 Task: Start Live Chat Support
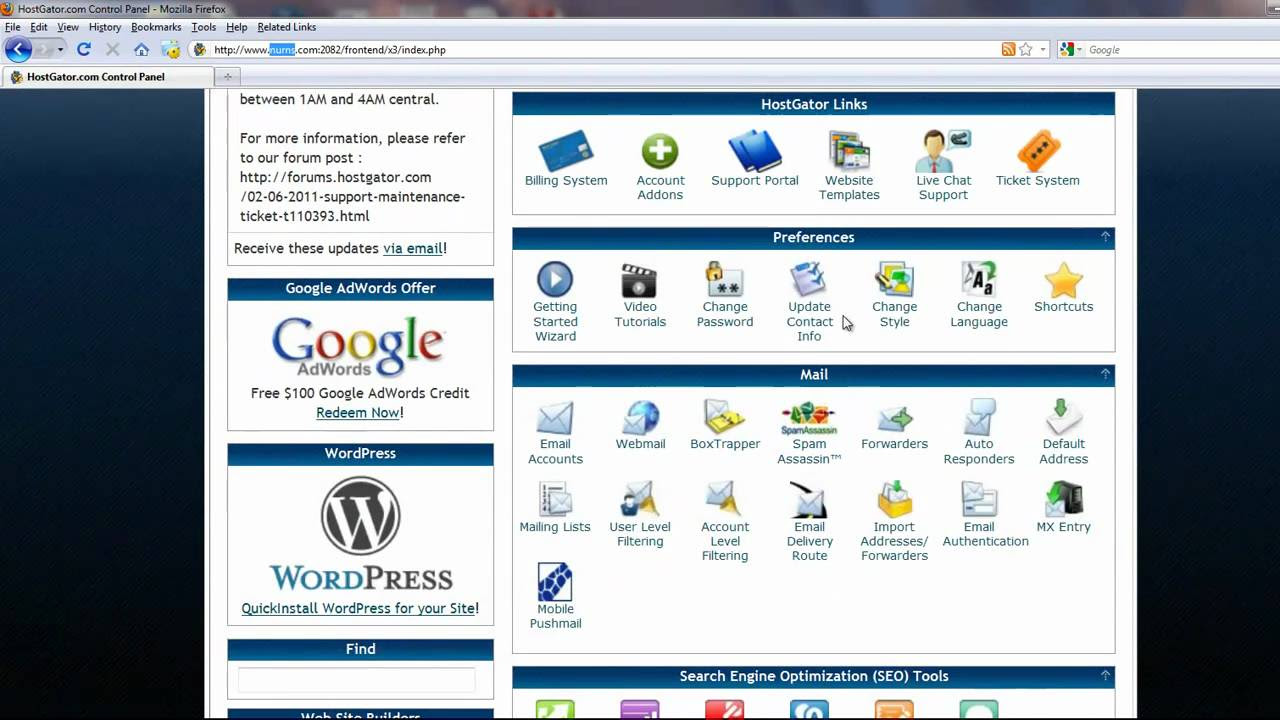coord(943,166)
